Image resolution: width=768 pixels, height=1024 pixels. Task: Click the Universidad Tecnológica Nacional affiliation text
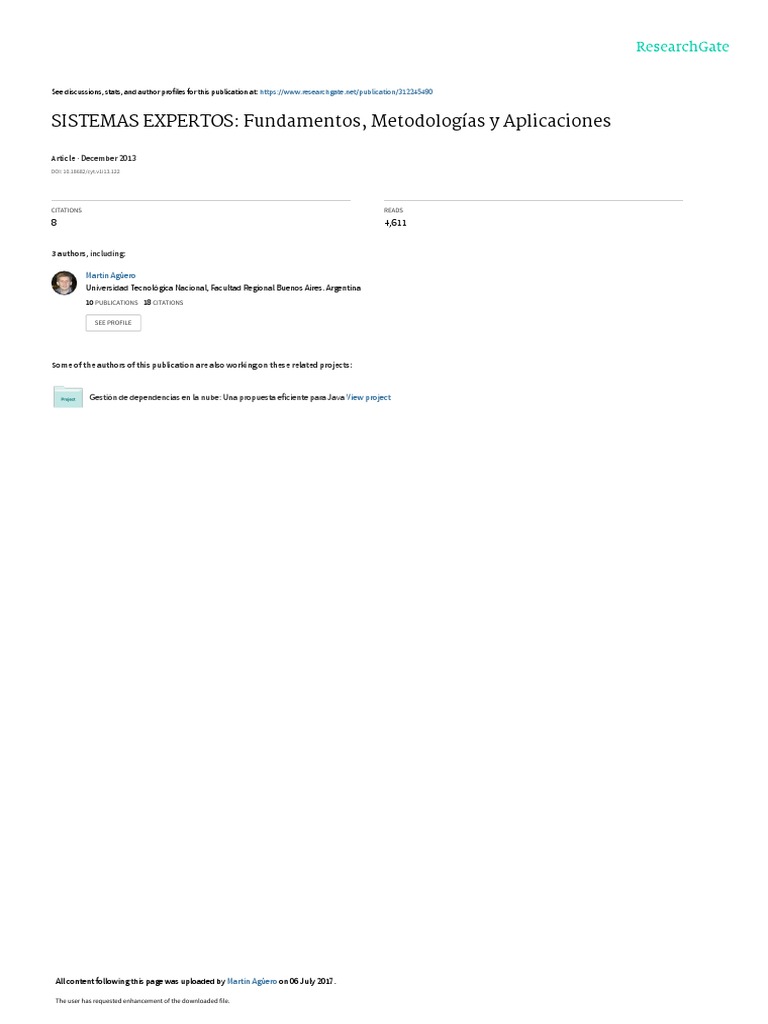pyautogui.click(x=223, y=288)
